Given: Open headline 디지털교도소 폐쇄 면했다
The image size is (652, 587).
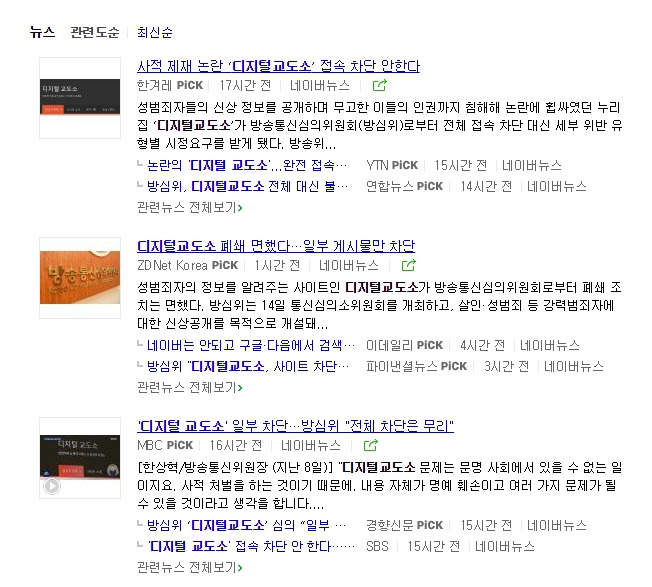Looking at the screenshot, I should 276,246.
